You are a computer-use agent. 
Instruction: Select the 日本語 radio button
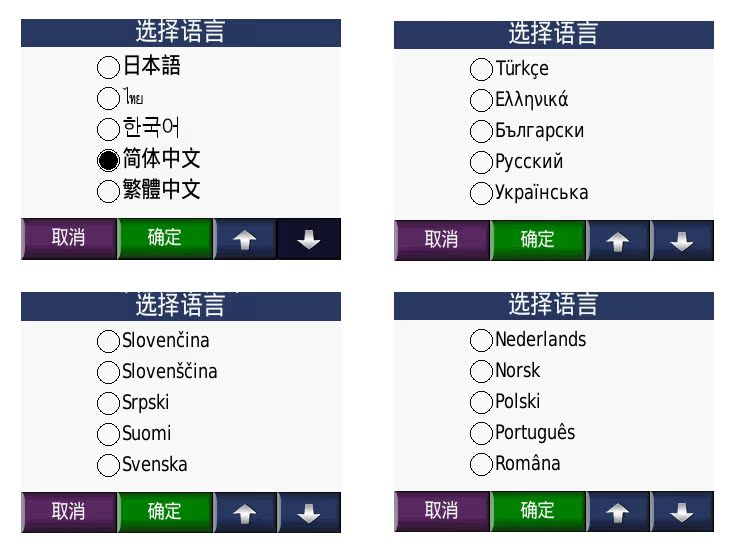tap(108, 68)
